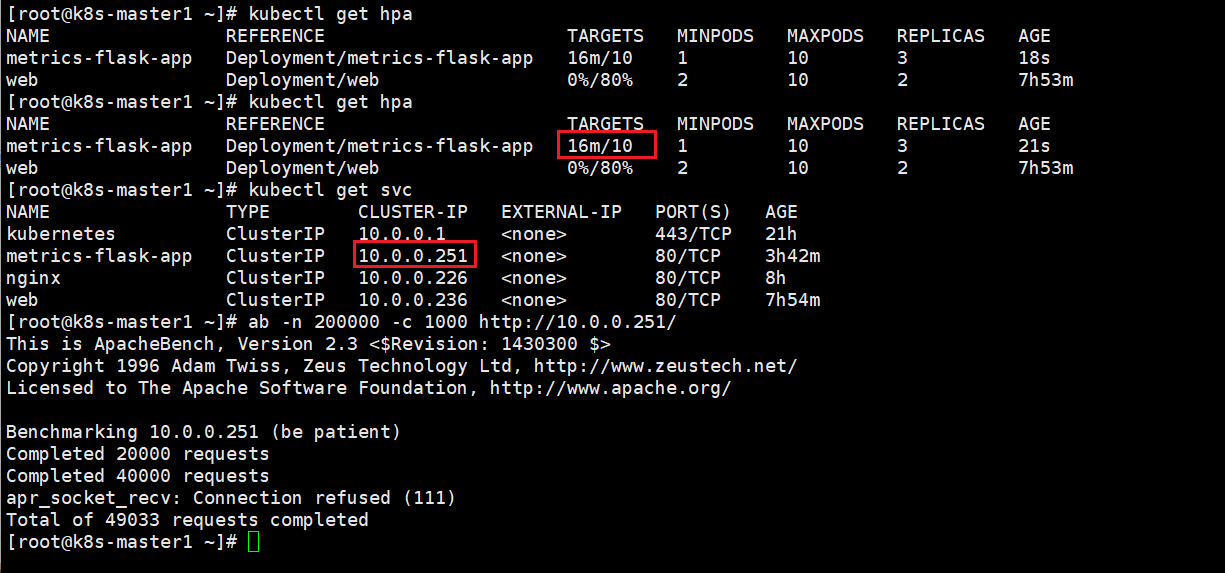Viewport: 1225px width, 573px height.
Task: Click 'Total of 49033 requests completed' line
Action: [187, 520]
